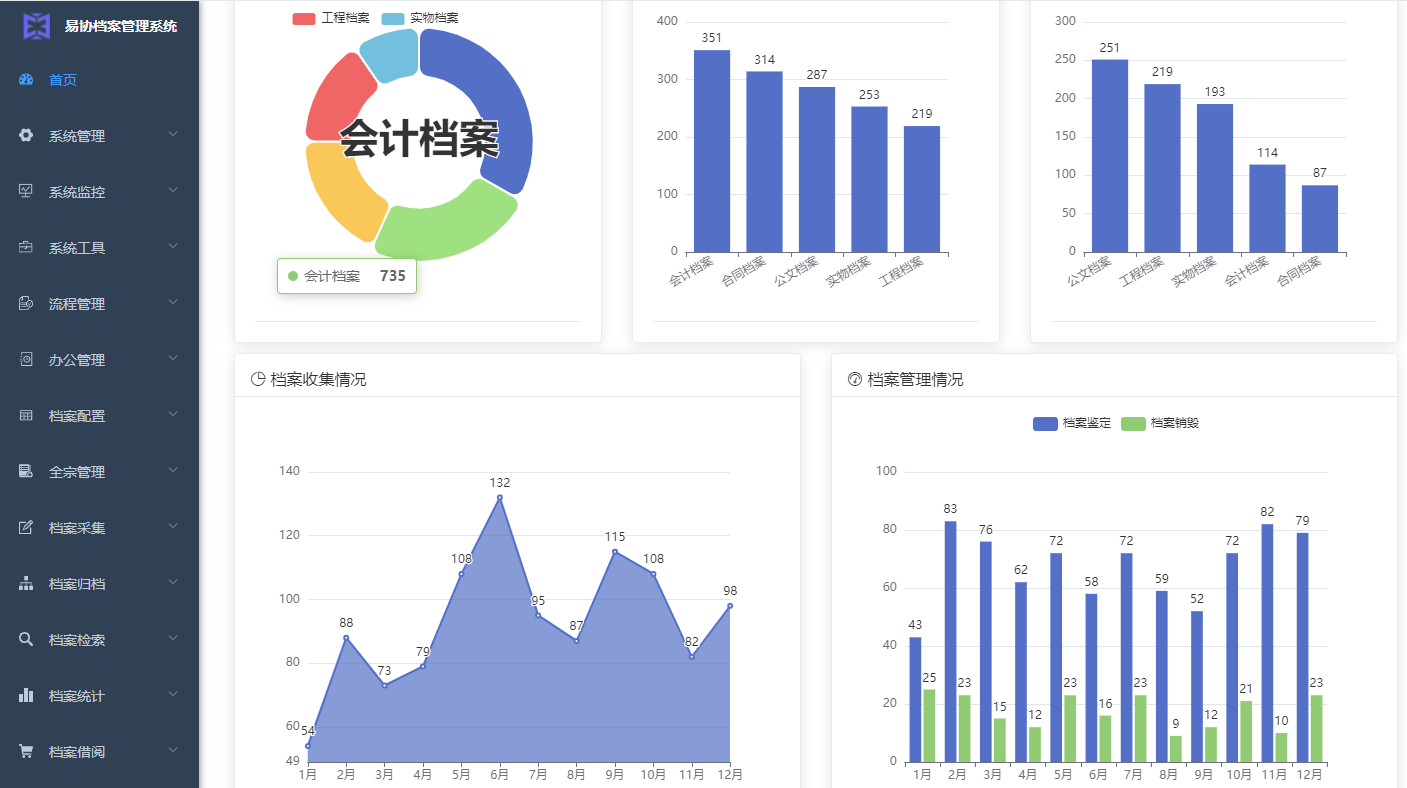Click the 档案收集情况 panel title

tap(318, 380)
